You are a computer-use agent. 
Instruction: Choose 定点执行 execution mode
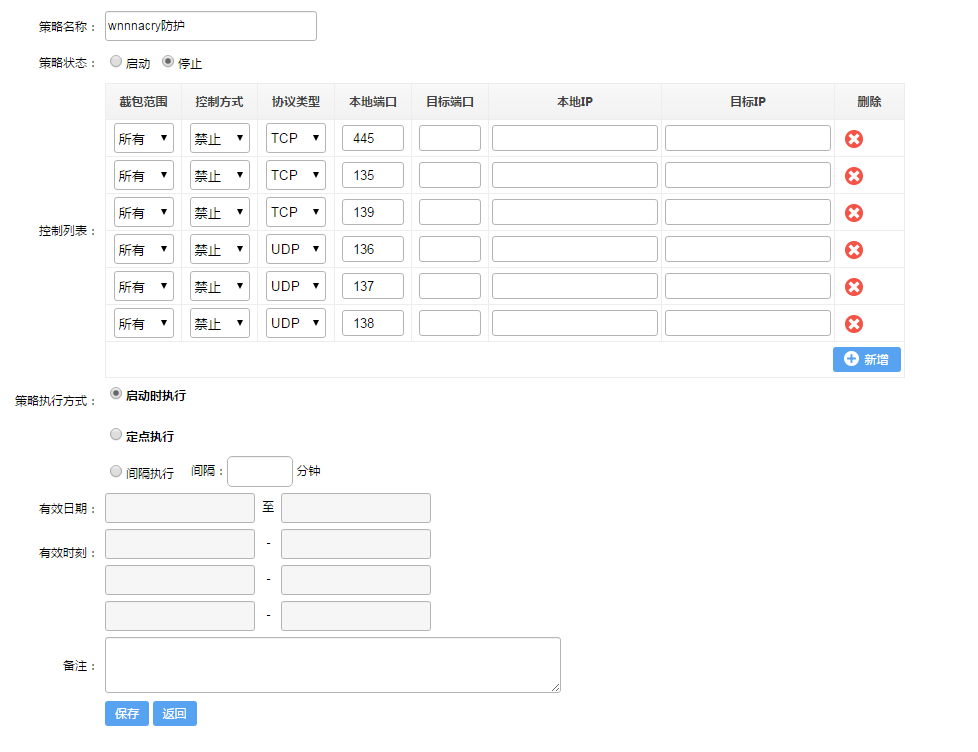[x=116, y=435]
